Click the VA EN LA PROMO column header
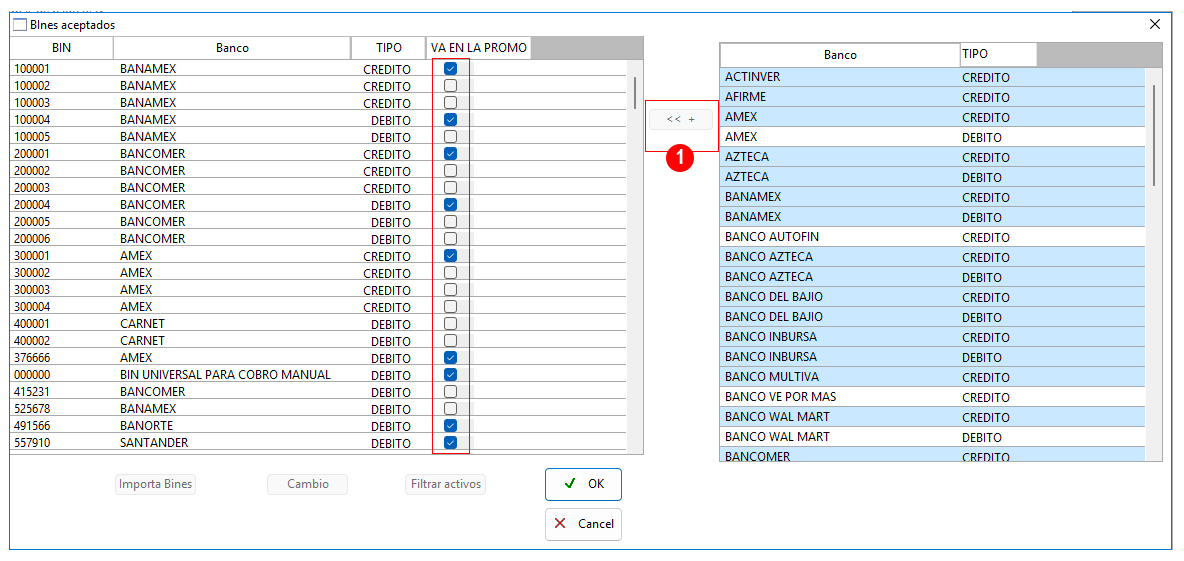 [x=479, y=48]
